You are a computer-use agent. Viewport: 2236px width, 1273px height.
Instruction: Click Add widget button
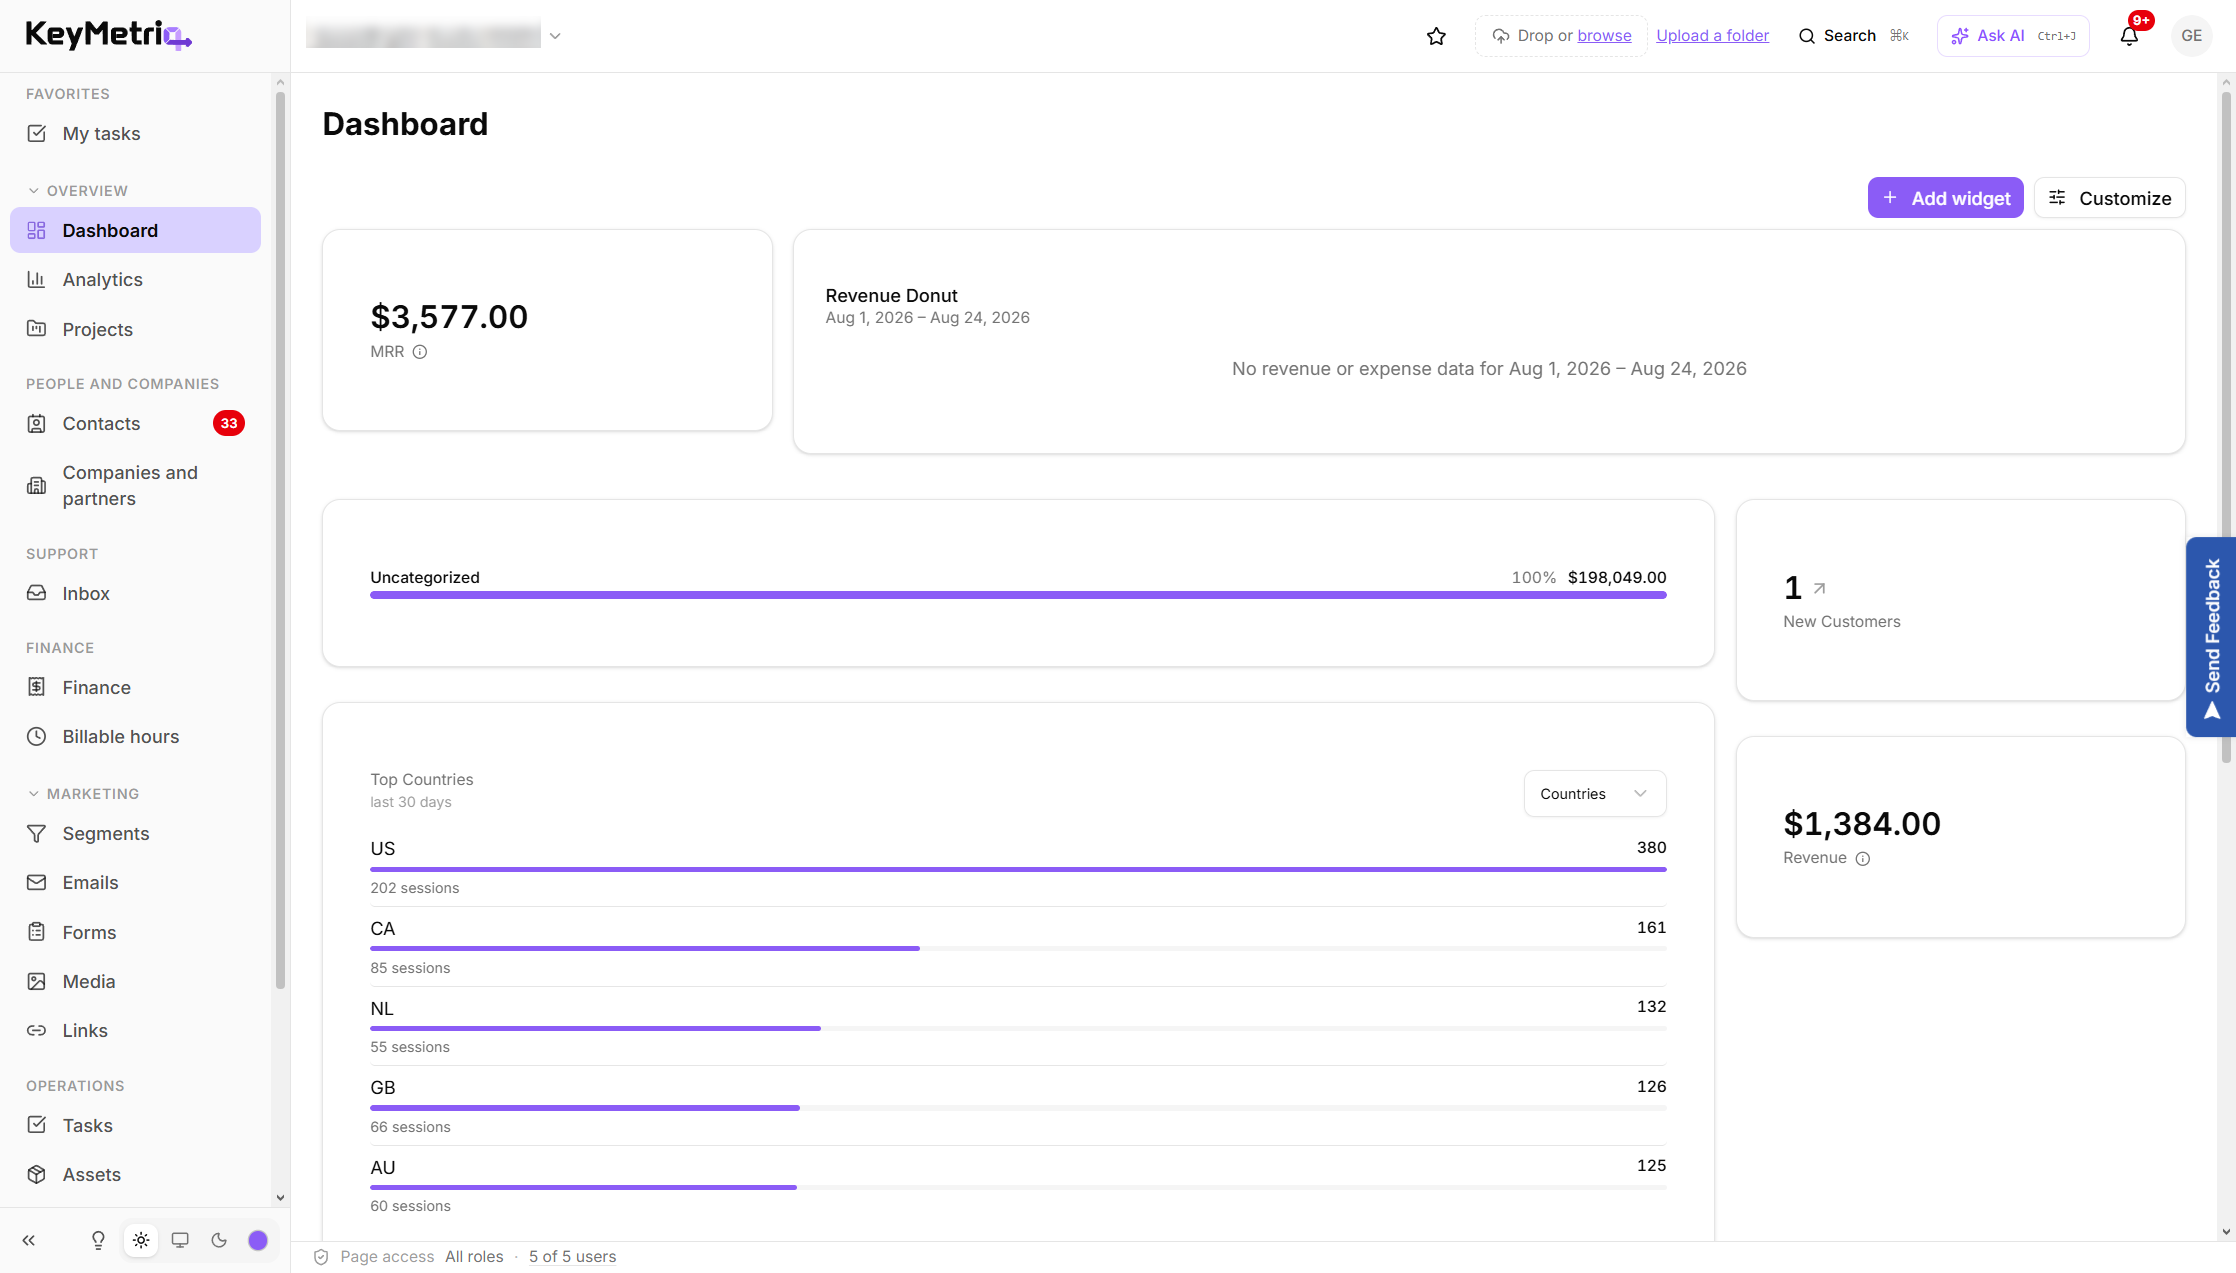1945,198
